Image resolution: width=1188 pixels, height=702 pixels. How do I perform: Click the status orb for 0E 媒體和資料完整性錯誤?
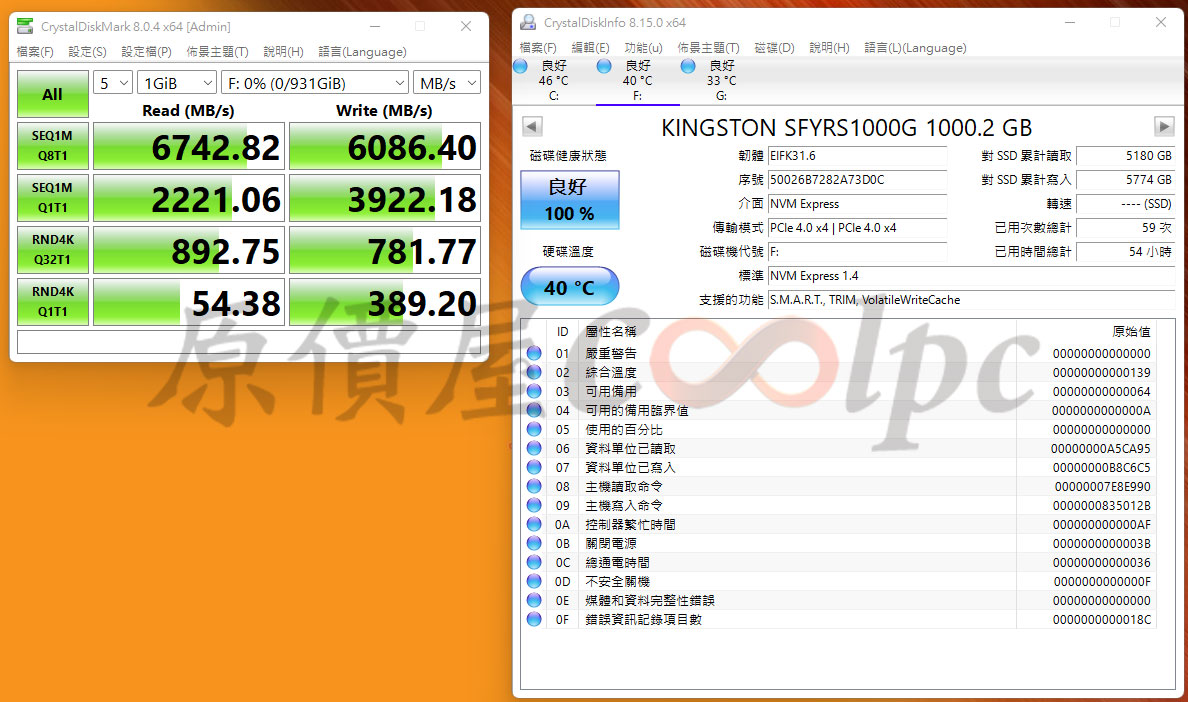click(534, 601)
